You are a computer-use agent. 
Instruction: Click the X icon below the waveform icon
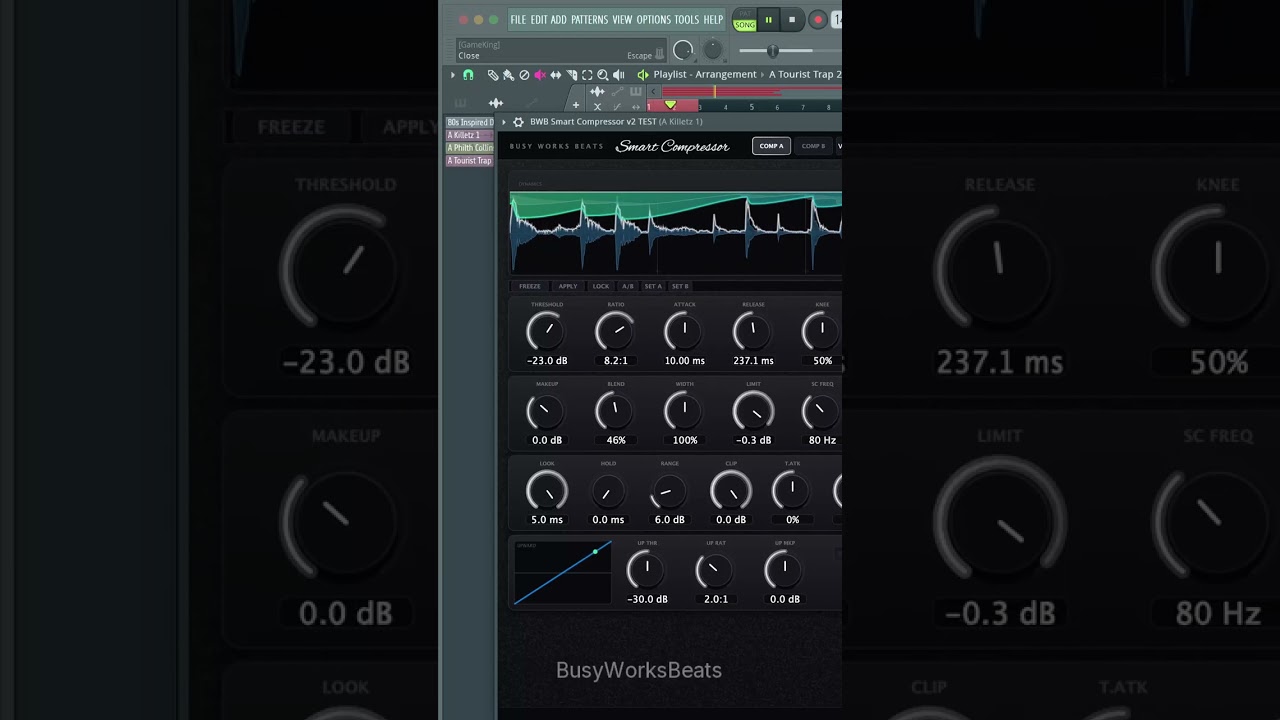[x=597, y=107]
